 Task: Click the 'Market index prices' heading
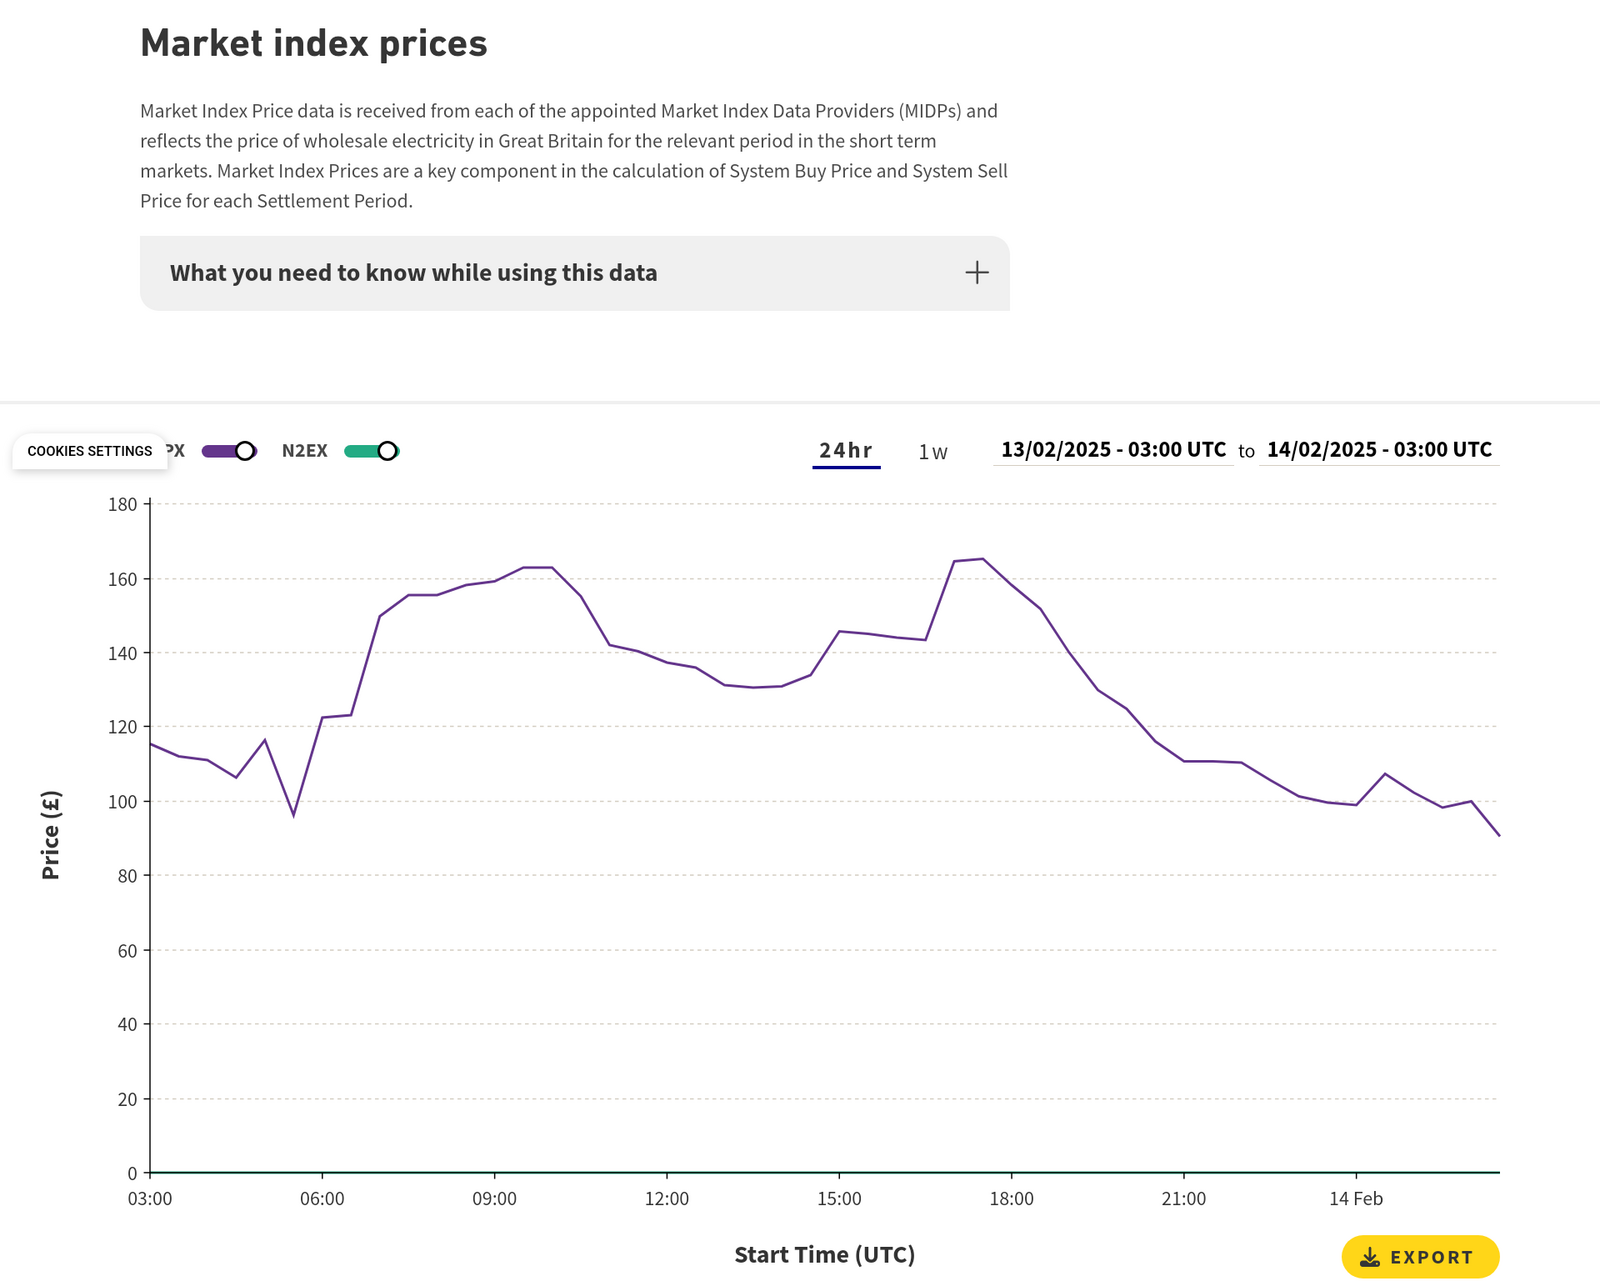[x=314, y=44]
